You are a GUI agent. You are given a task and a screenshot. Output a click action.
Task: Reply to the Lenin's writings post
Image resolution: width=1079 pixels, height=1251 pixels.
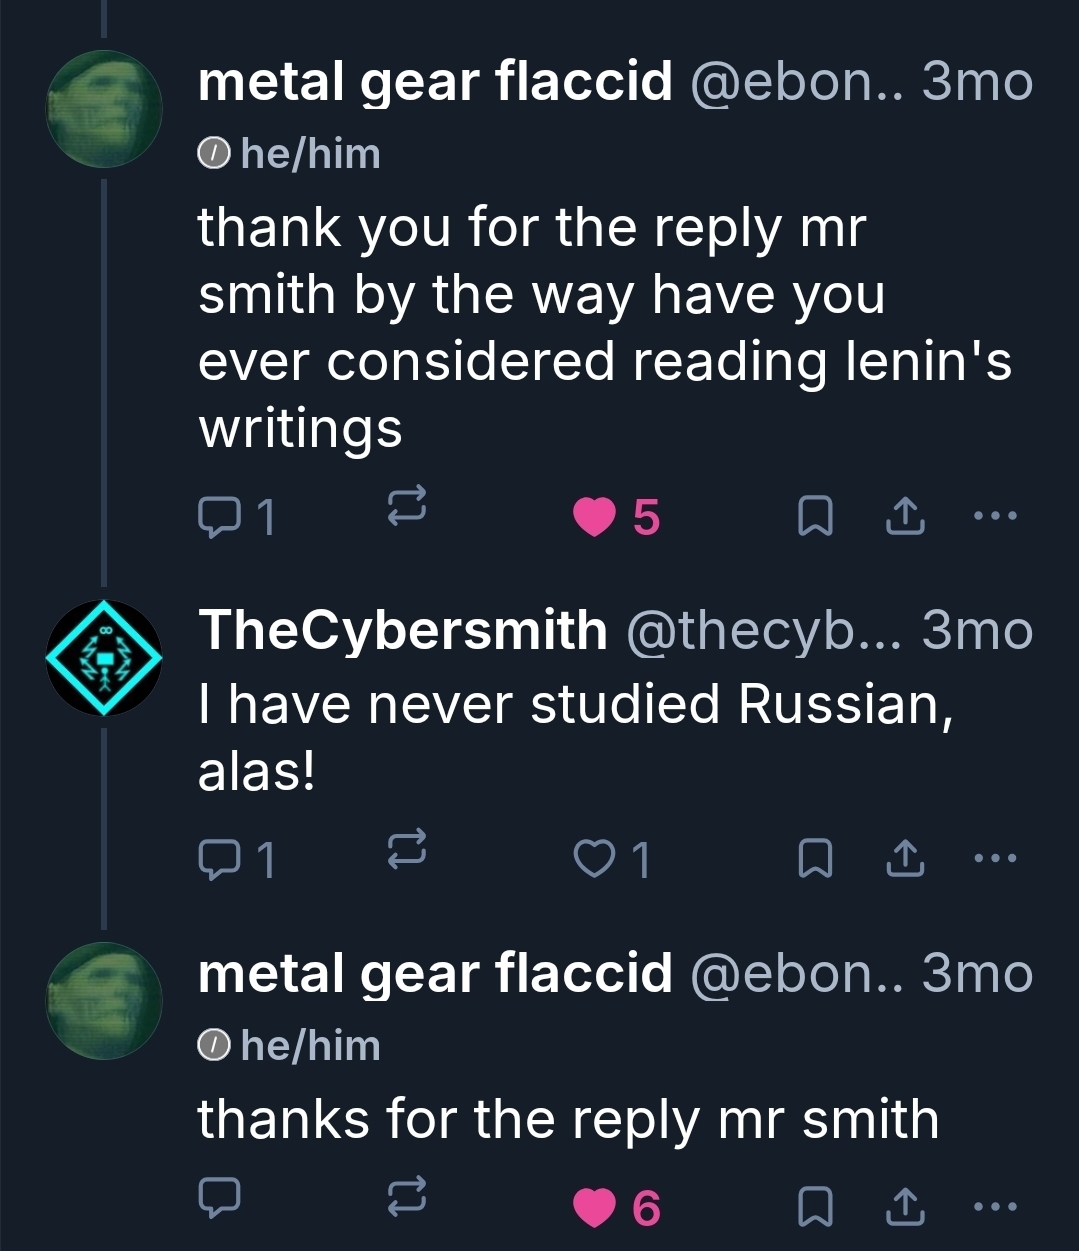218,516
